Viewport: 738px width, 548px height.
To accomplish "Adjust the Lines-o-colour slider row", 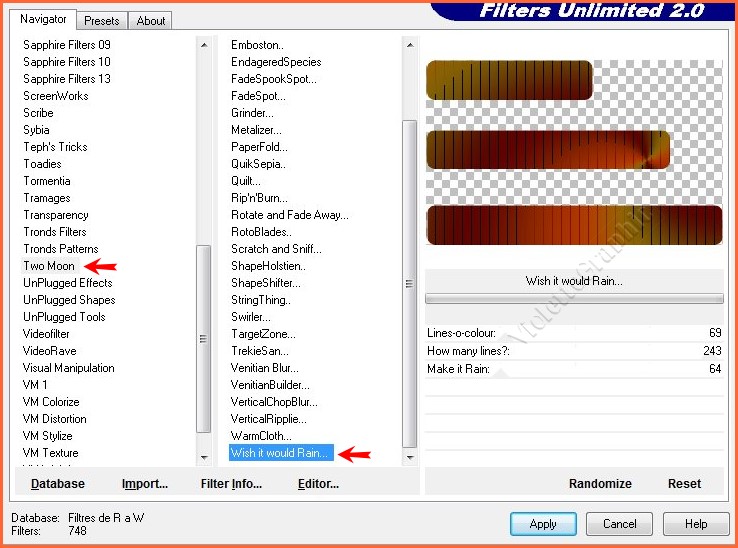I will (x=573, y=332).
